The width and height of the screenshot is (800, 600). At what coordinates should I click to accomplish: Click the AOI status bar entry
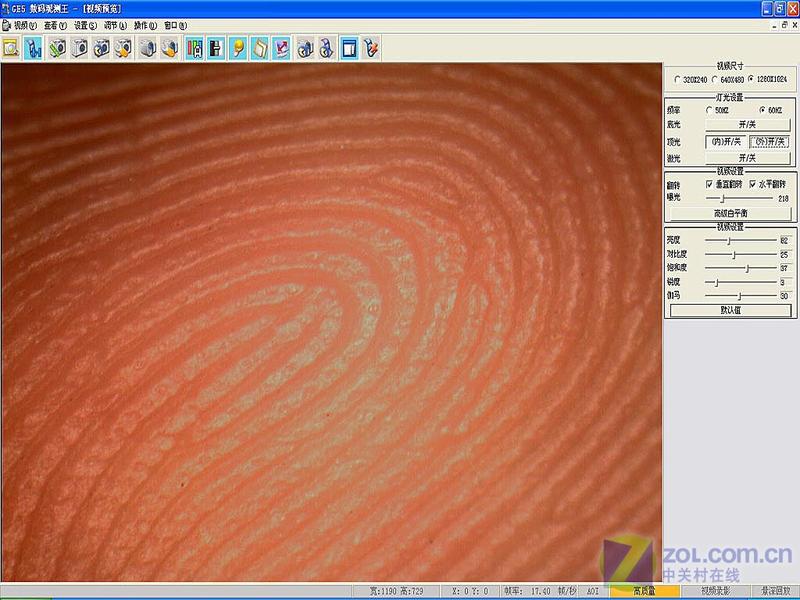click(x=593, y=591)
